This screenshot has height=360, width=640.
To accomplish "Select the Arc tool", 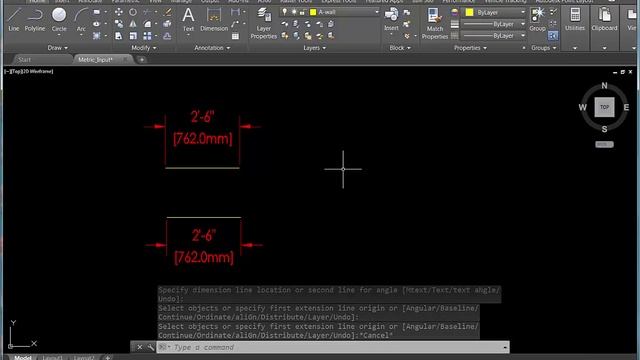I will coord(81,20).
